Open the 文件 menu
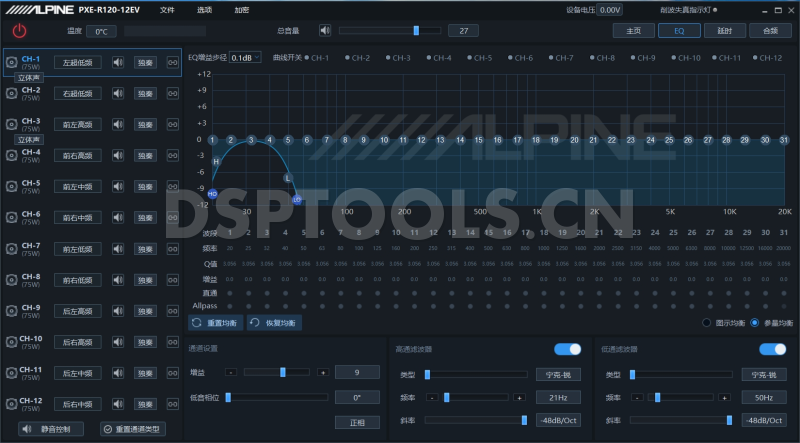 click(x=167, y=10)
